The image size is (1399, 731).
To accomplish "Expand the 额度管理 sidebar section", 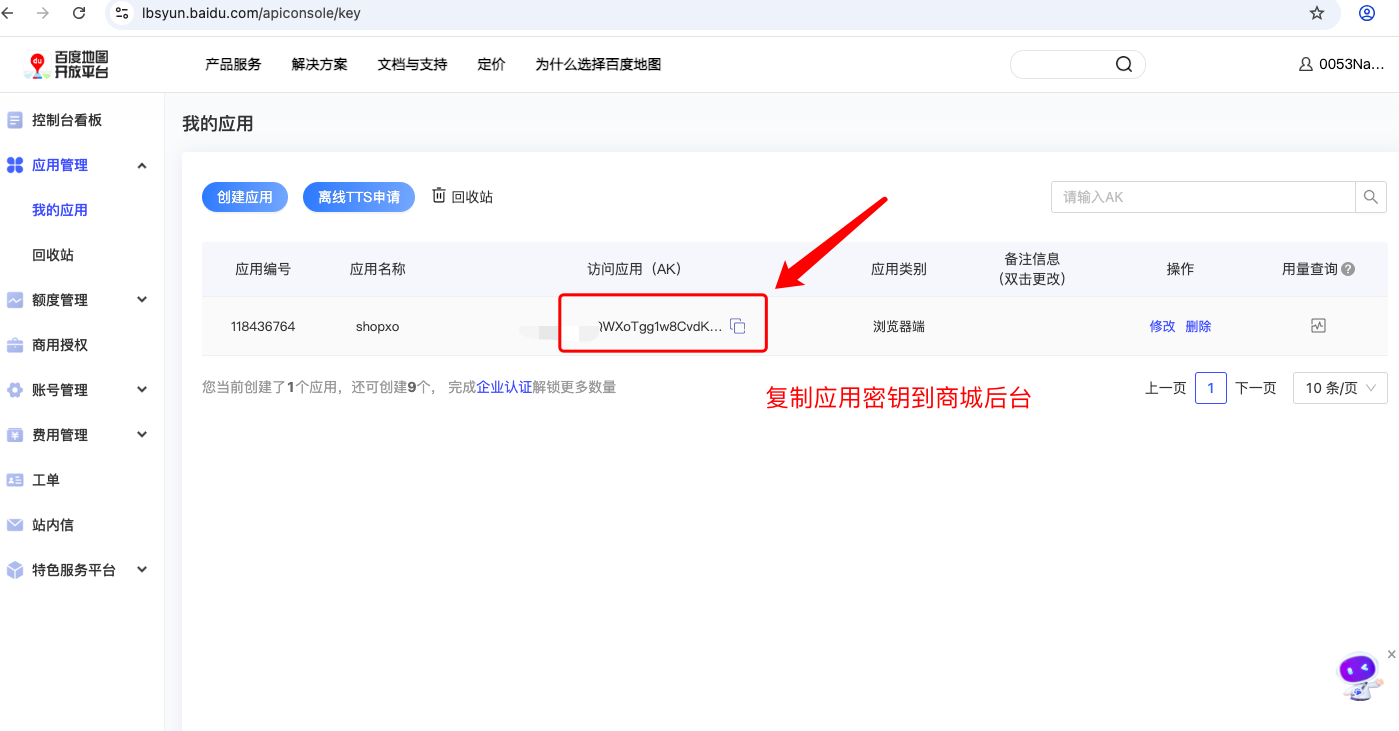I will click(142, 300).
